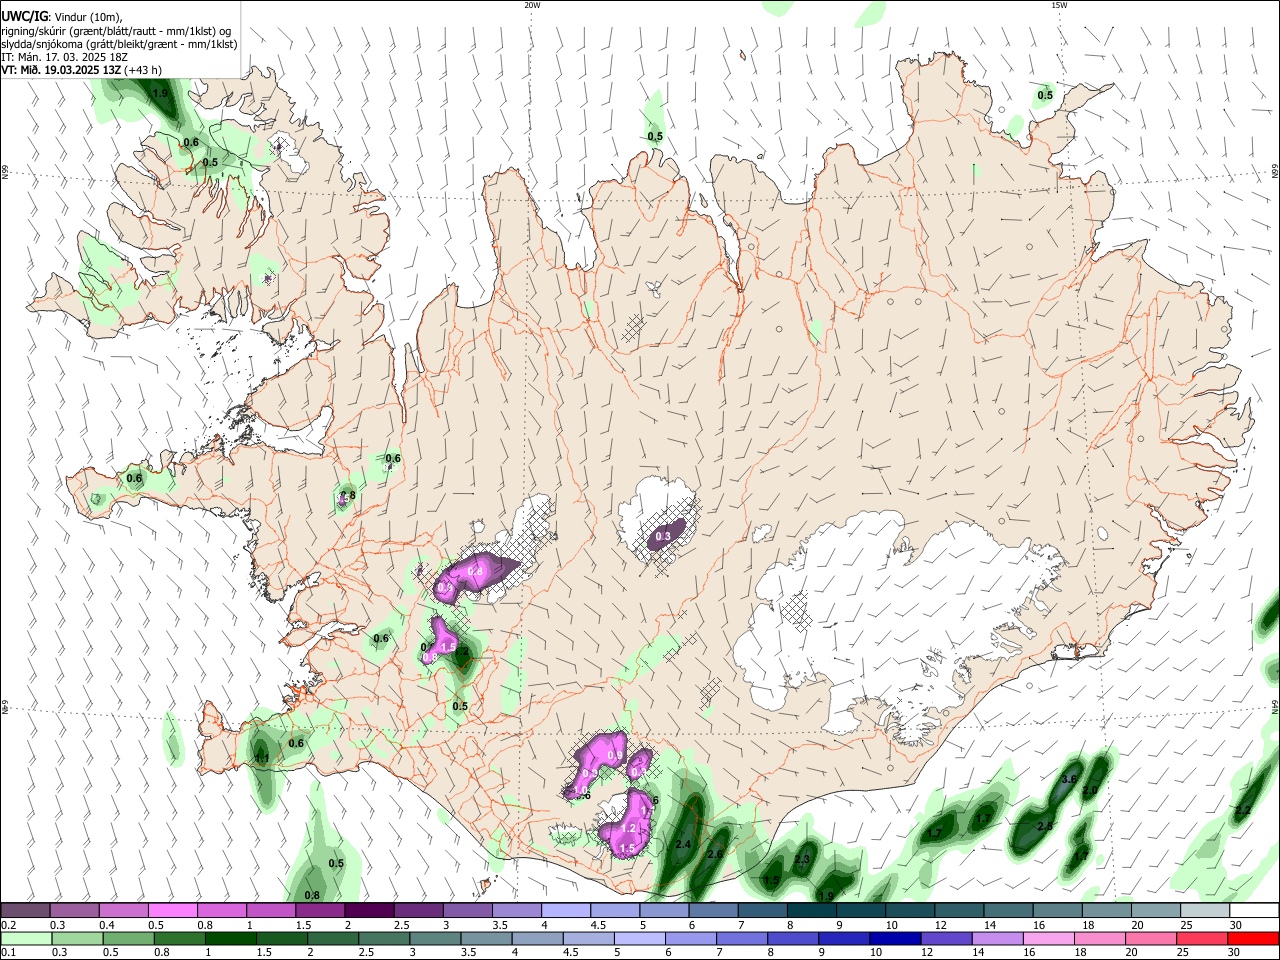Click the 'rigning/skúrir' legend description line
The height and width of the screenshot is (960, 1280).
(x=116, y=31)
